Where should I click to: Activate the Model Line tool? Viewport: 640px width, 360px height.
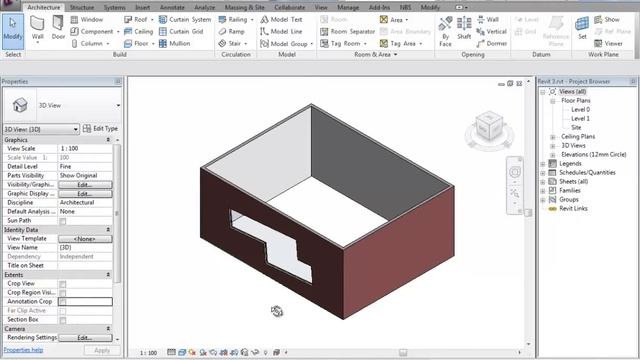281,31
